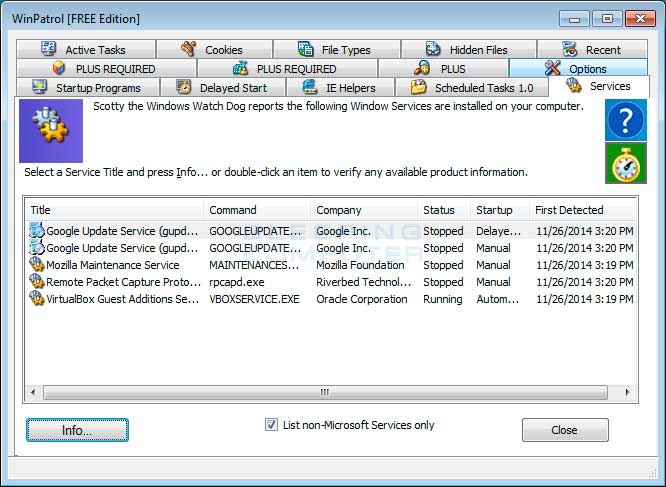Click the Hidden Files tab icon

(433, 49)
